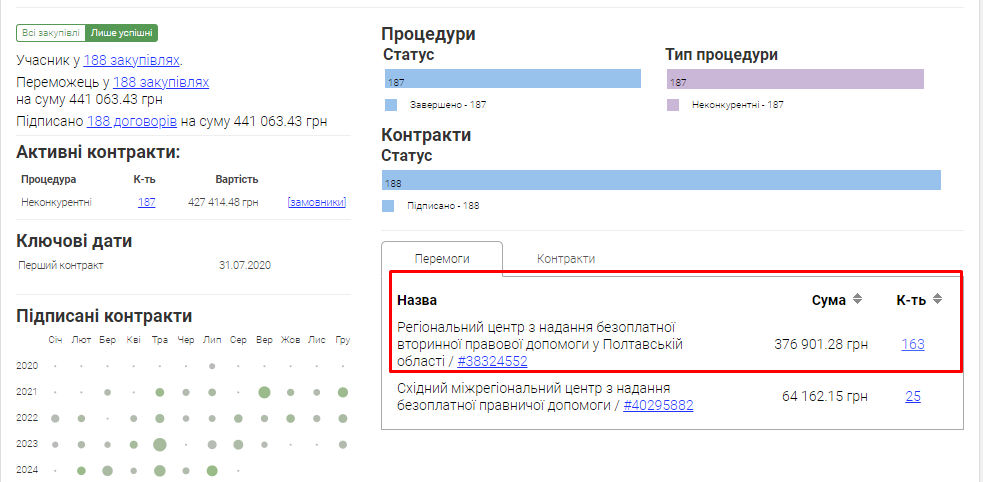Viewport: 983px width, 482px height.
Task: Click the 187 active contracts count link
Action: click(146, 202)
